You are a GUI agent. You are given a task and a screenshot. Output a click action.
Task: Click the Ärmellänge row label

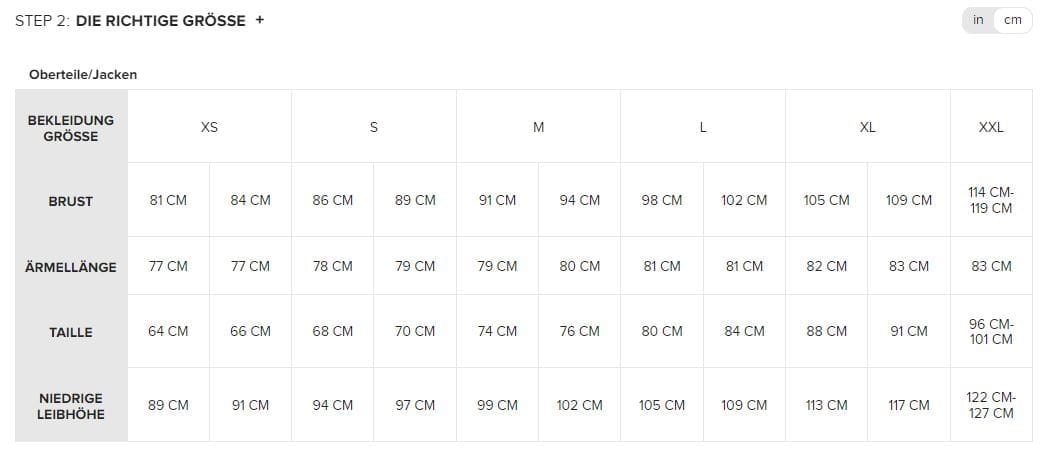click(x=71, y=267)
